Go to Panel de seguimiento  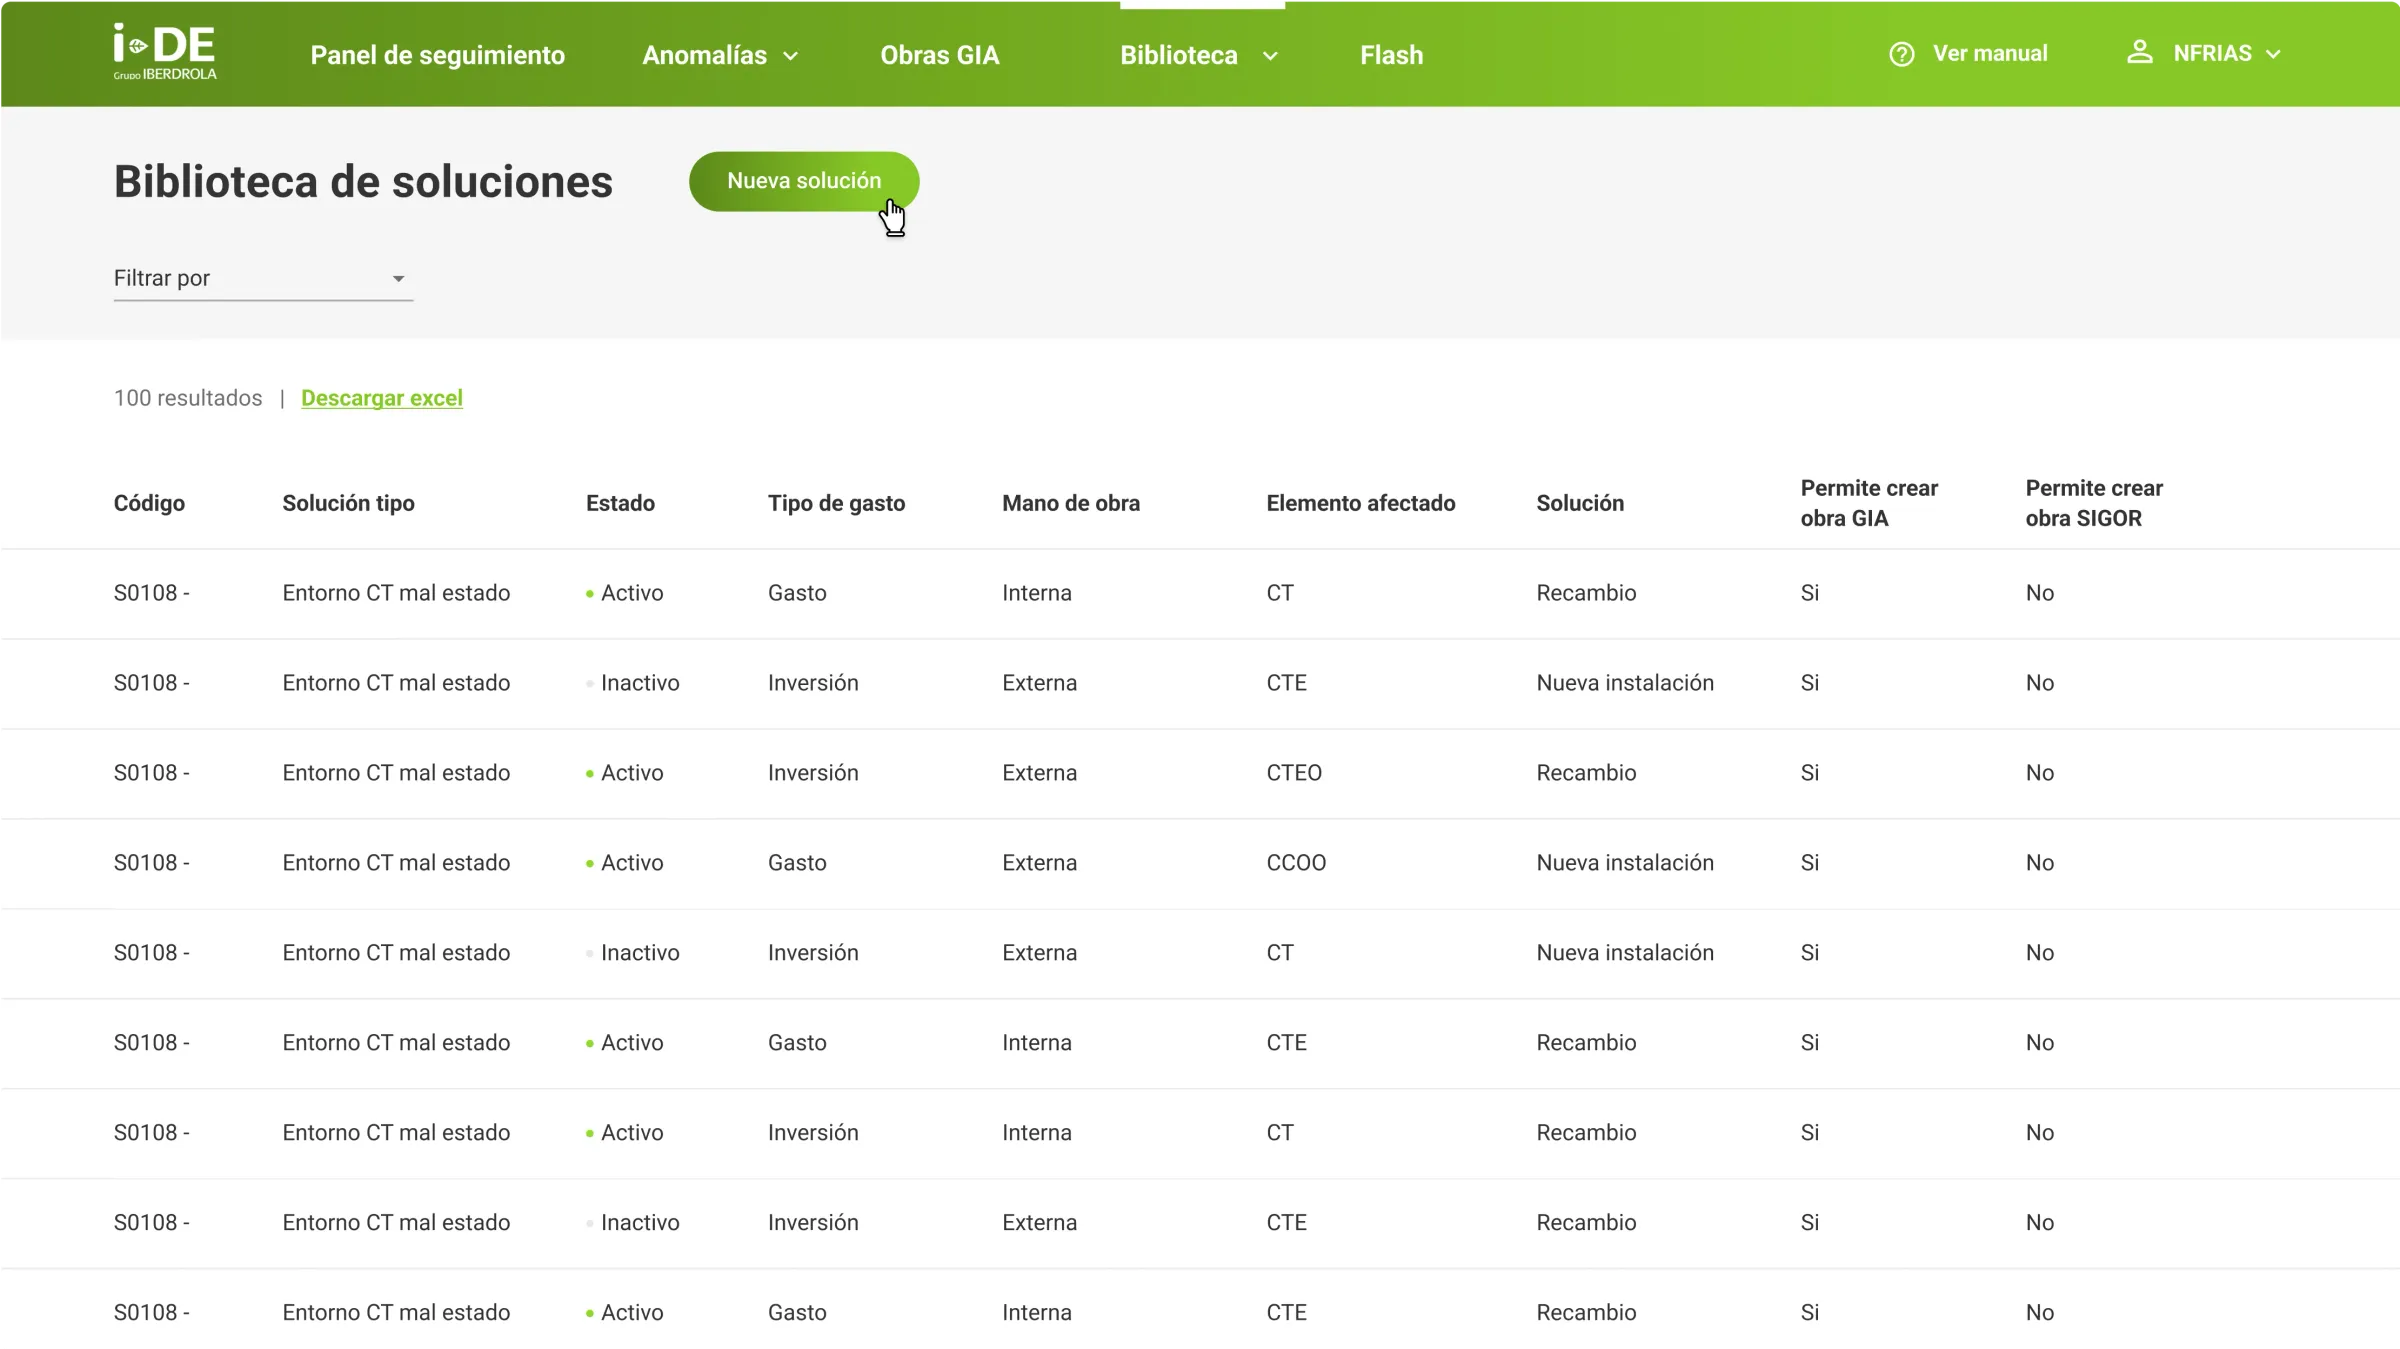pyautogui.click(x=437, y=55)
